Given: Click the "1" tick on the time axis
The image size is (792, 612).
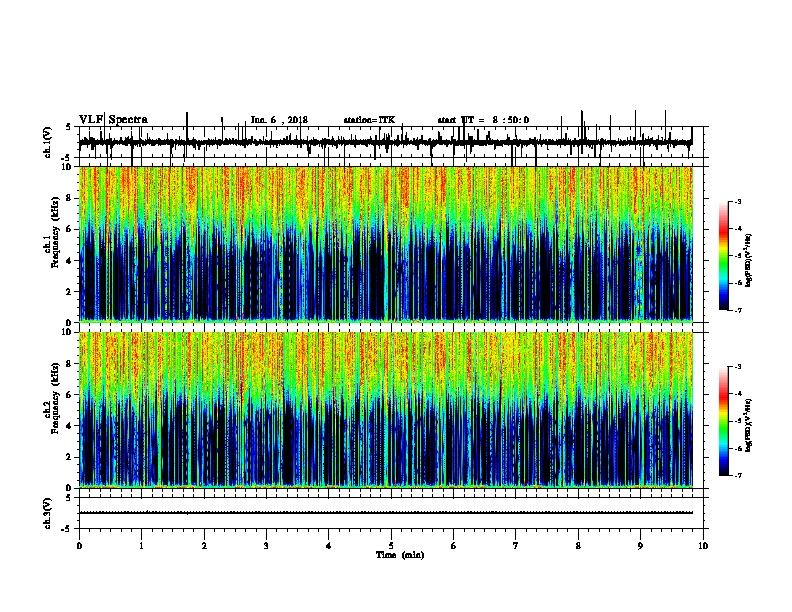Looking at the screenshot, I should (x=141, y=546).
